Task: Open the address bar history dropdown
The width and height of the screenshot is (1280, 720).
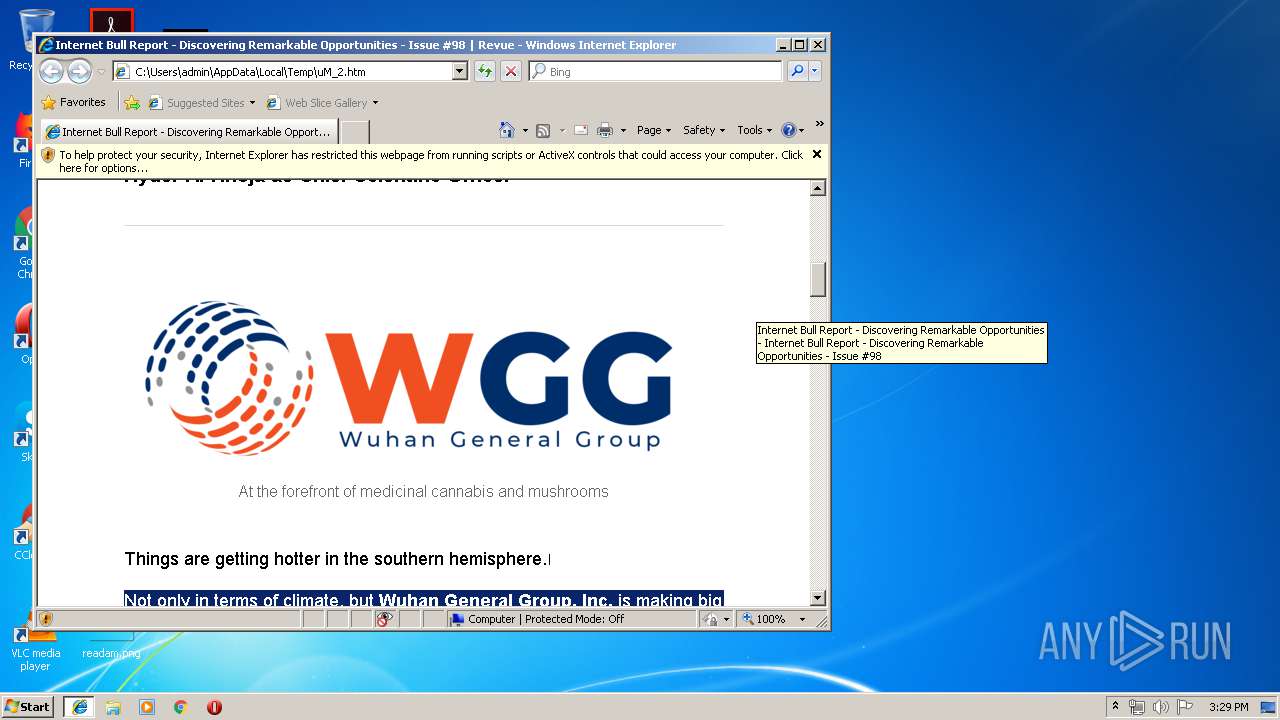Action: [x=459, y=71]
